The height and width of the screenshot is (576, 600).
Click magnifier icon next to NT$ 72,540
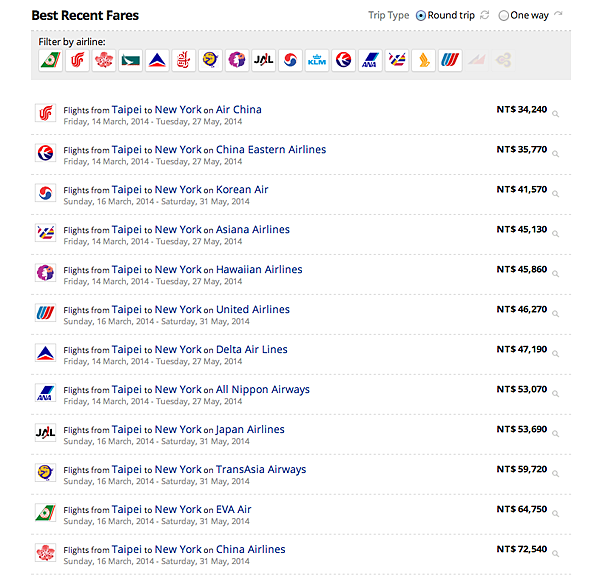coord(556,554)
